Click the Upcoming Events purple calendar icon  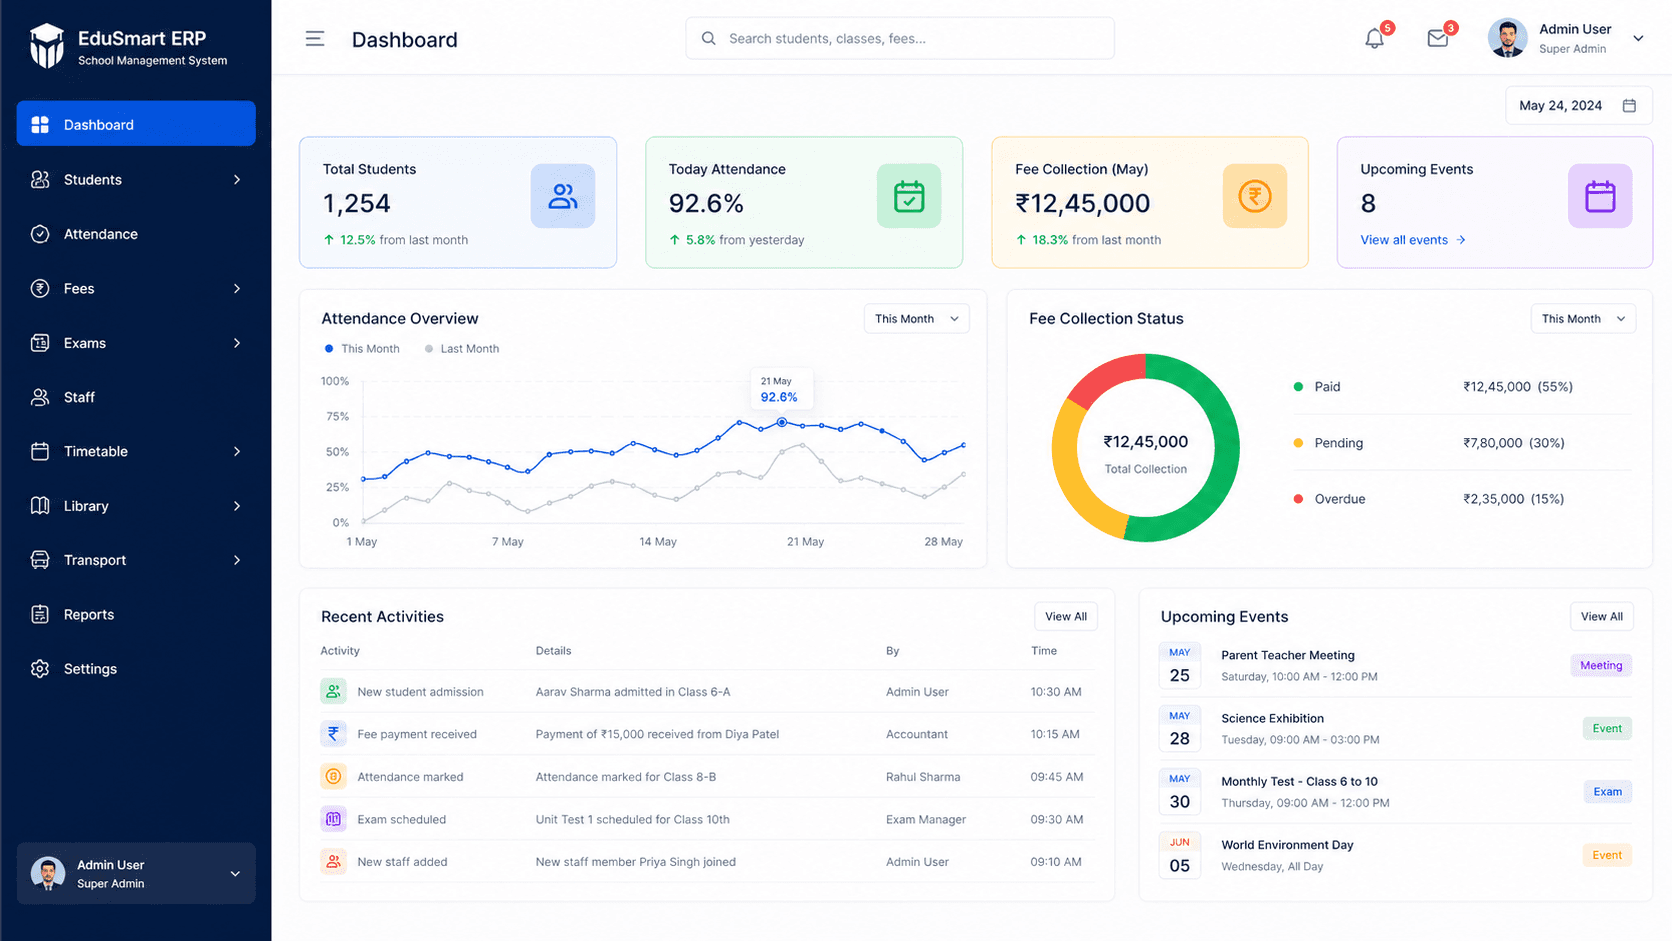1600,196
